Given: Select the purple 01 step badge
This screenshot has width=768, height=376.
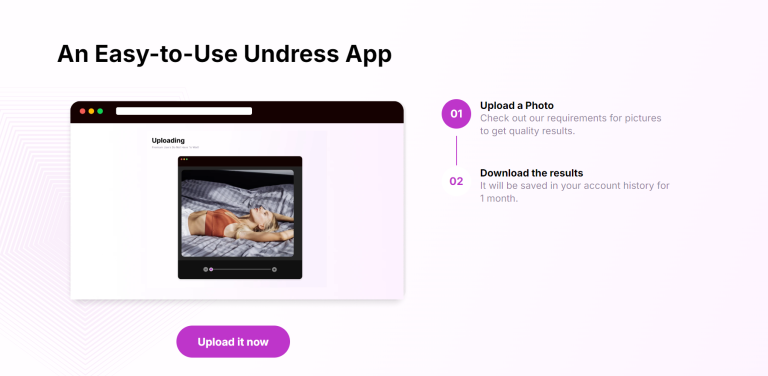Looking at the screenshot, I should point(456,114).
